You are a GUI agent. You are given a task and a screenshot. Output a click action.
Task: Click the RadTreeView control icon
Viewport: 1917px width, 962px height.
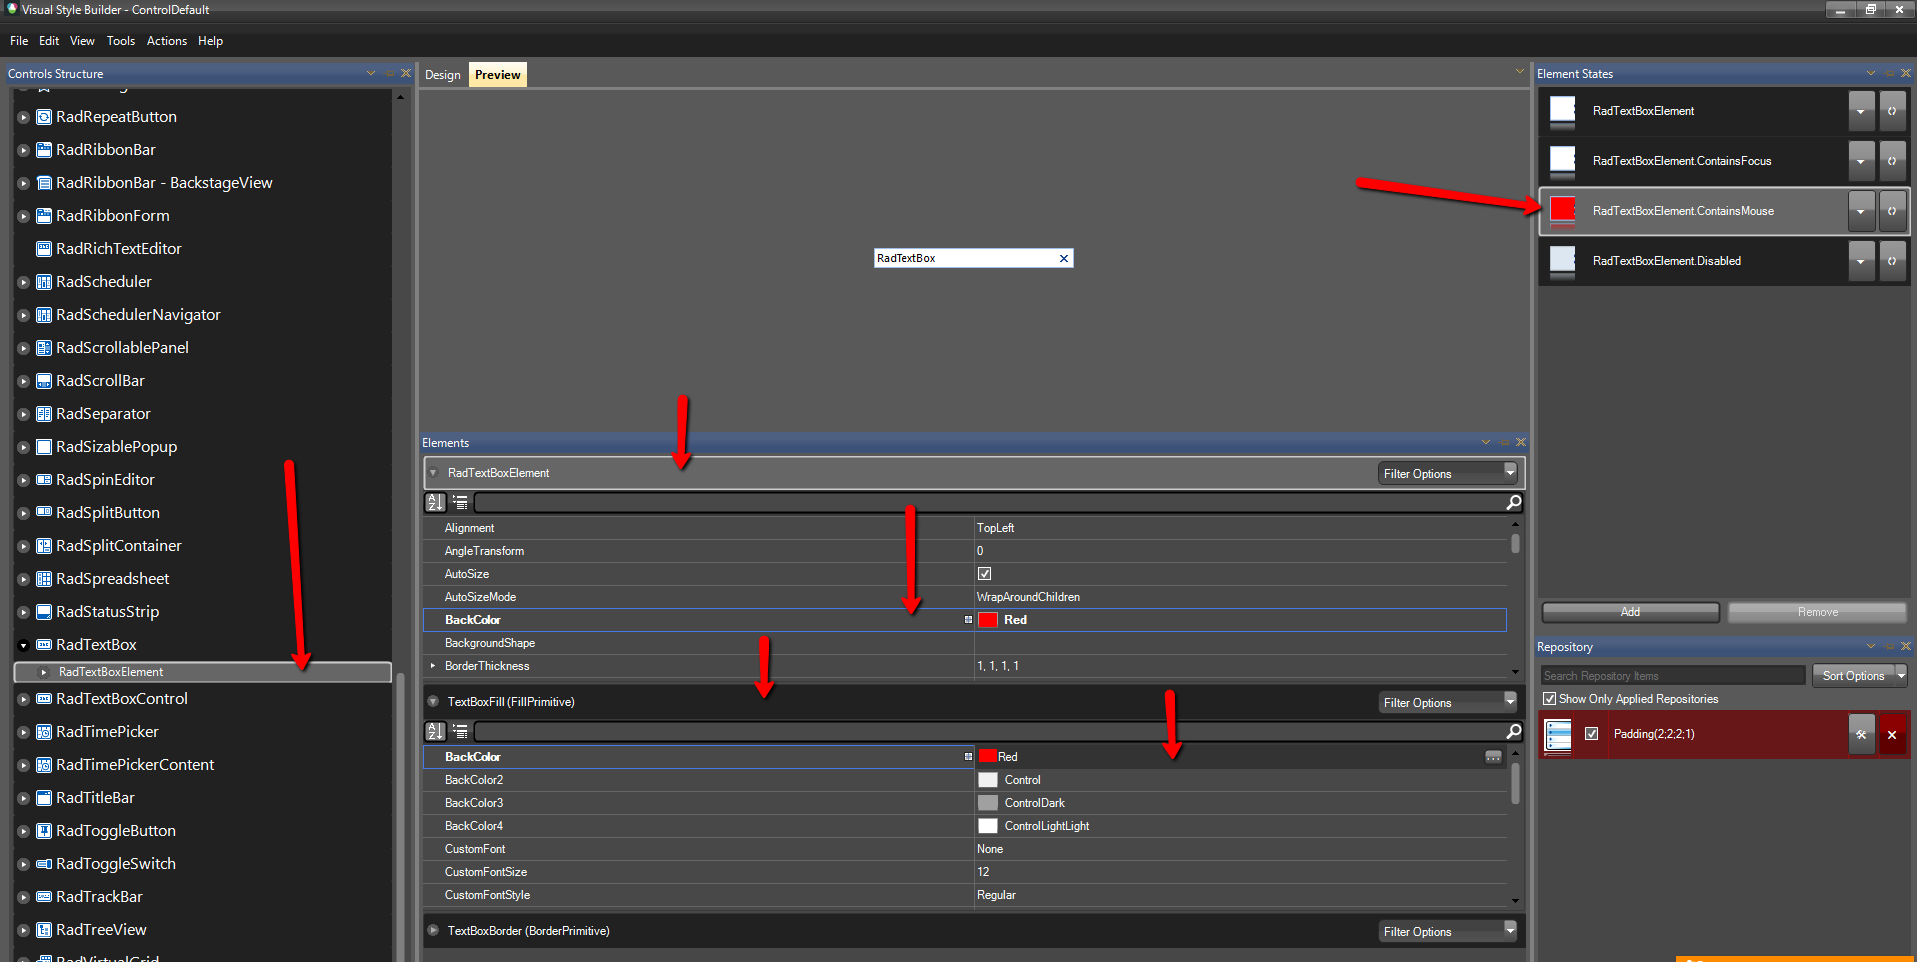pos(44,930)
